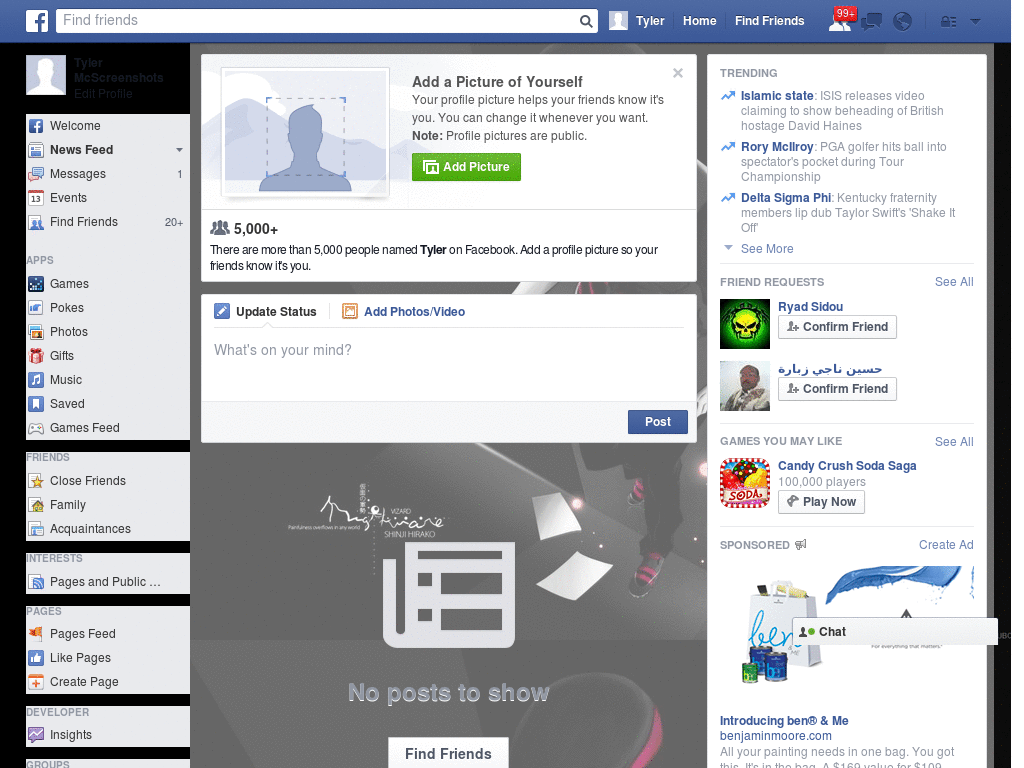1024x768 pixels.
Task: Open the globe notifications icon
Action: click(903, 22)
